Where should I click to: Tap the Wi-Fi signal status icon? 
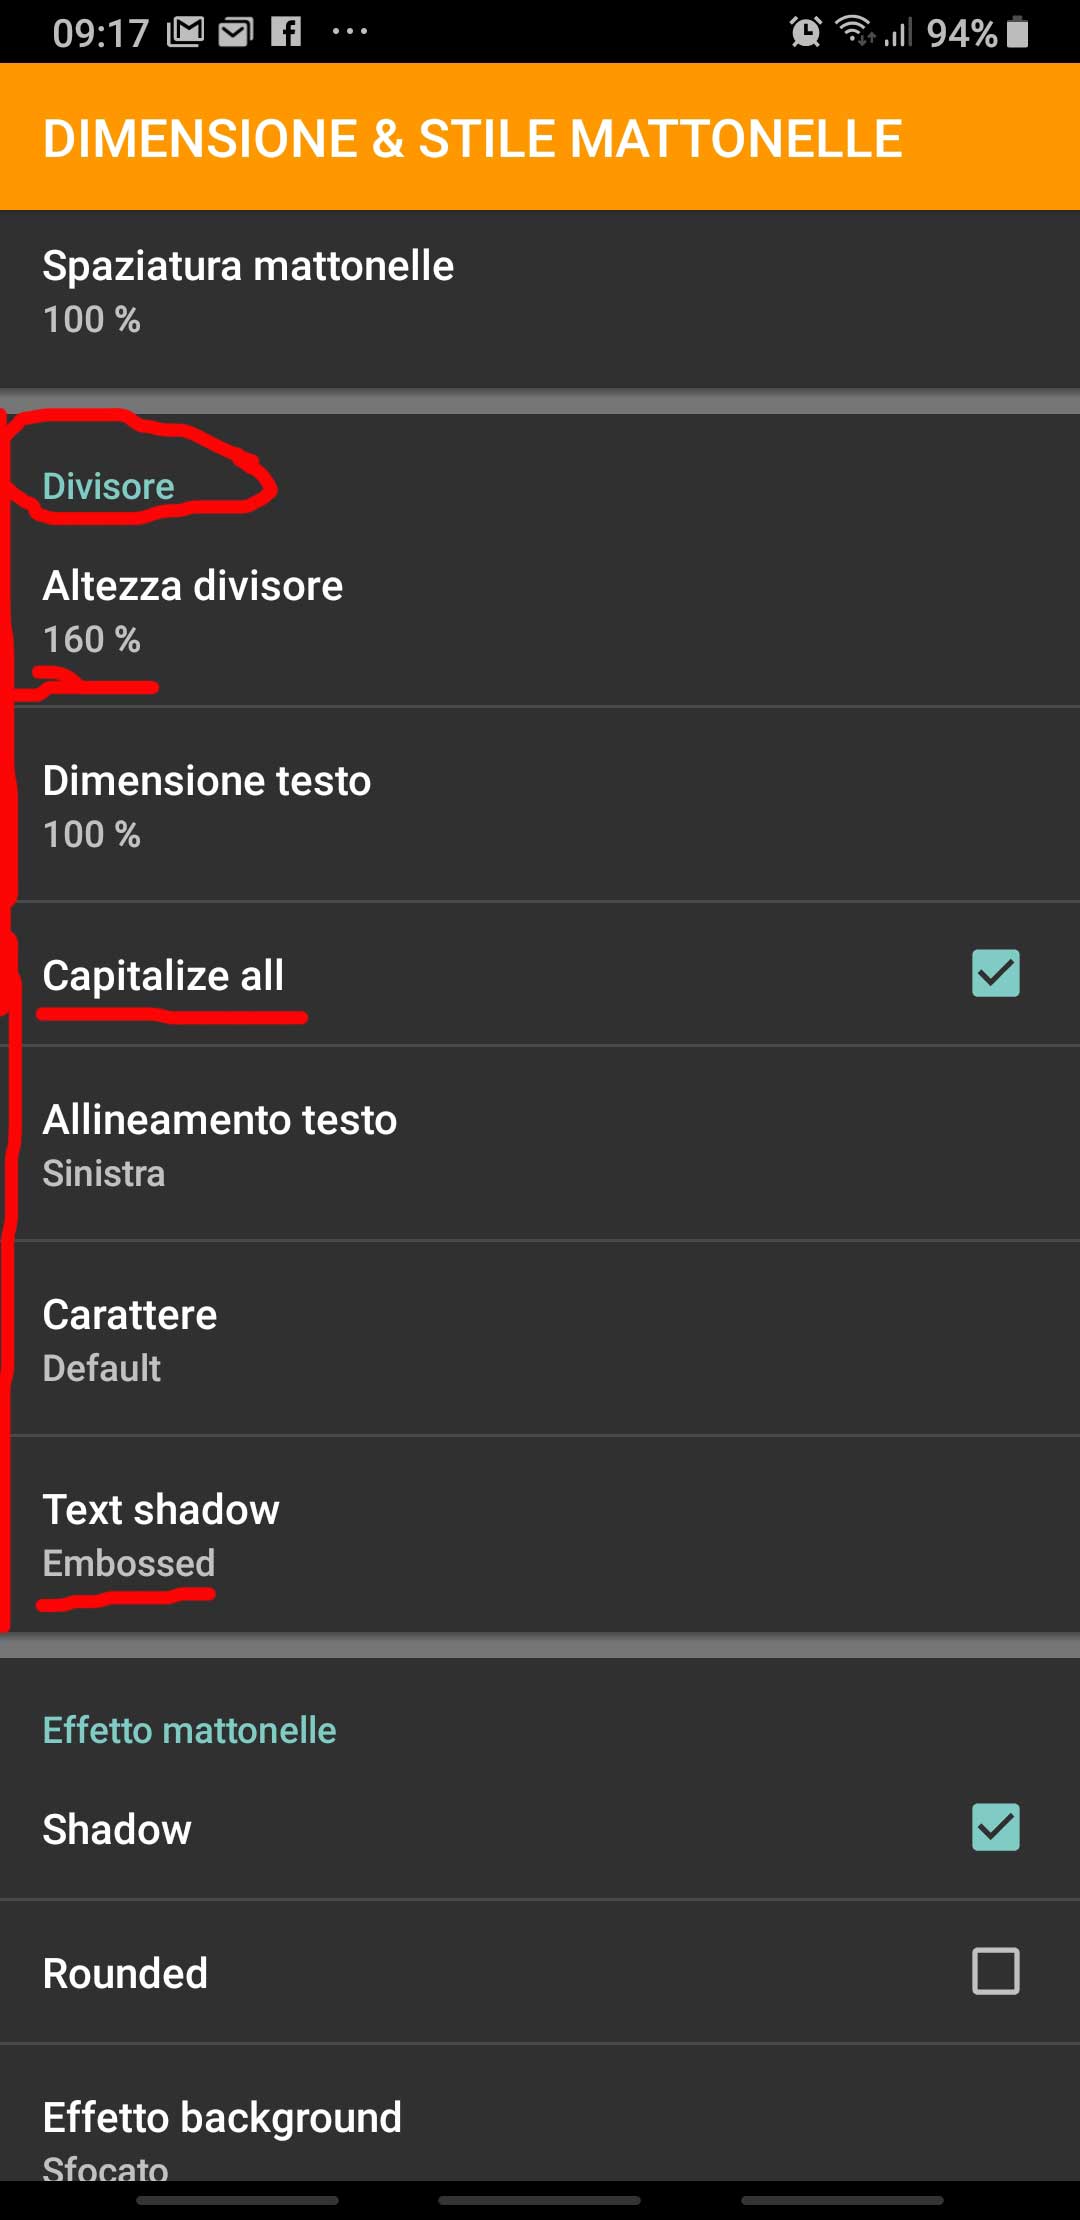[855, 32]
